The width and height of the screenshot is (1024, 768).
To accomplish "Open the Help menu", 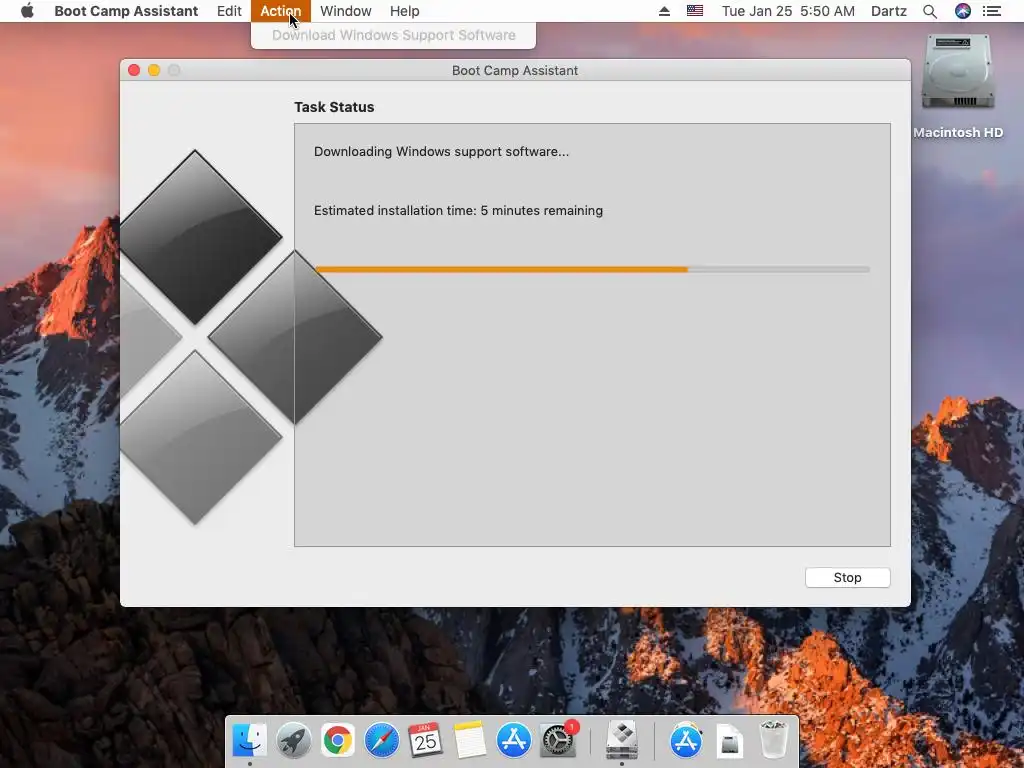I will coord(404,11).
